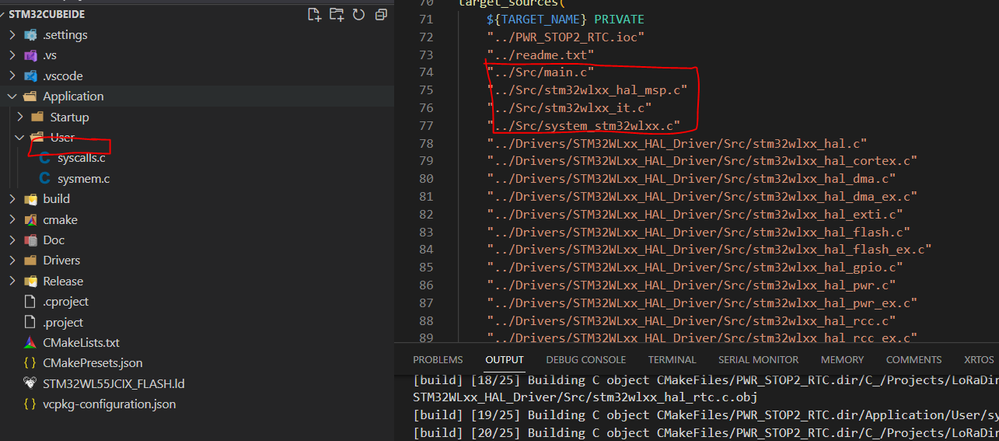999x441 pixels.
Task: Switch to the PROBLEMS panel tab
Action: click(x=438, y=360)
